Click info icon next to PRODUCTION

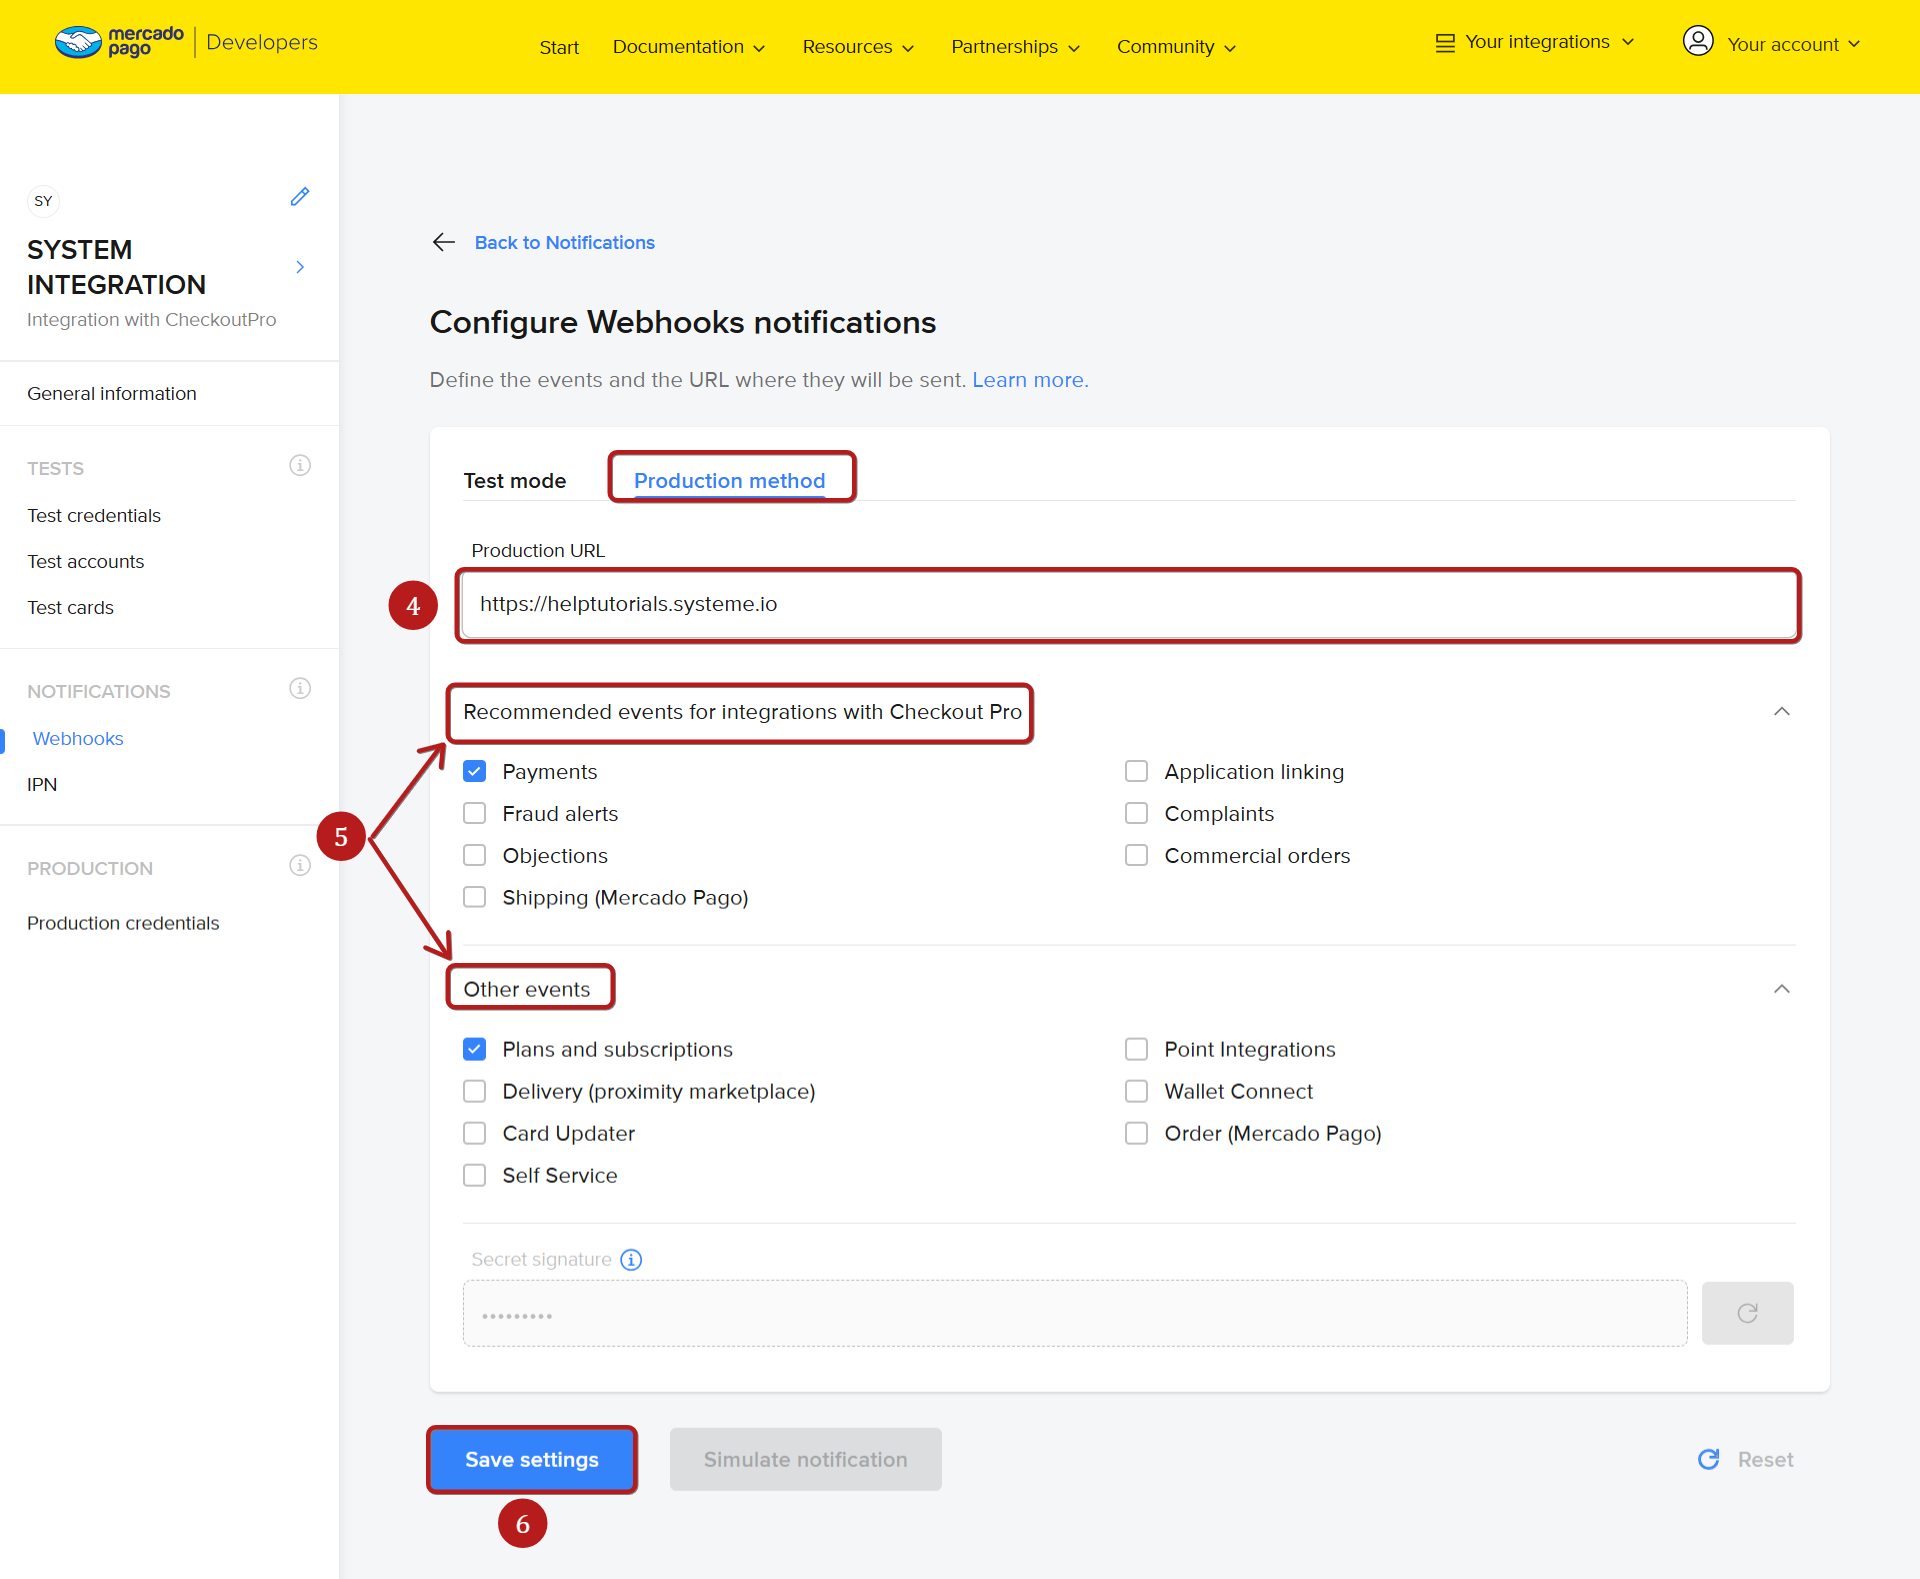click(x=299, y=866)
